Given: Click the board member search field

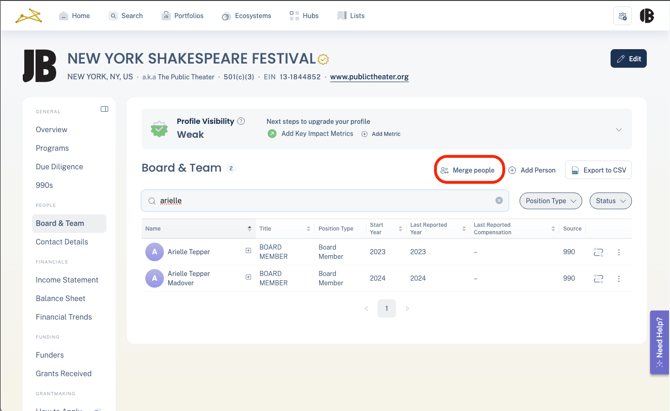Looking at the screenshot, I should (320, 201).
